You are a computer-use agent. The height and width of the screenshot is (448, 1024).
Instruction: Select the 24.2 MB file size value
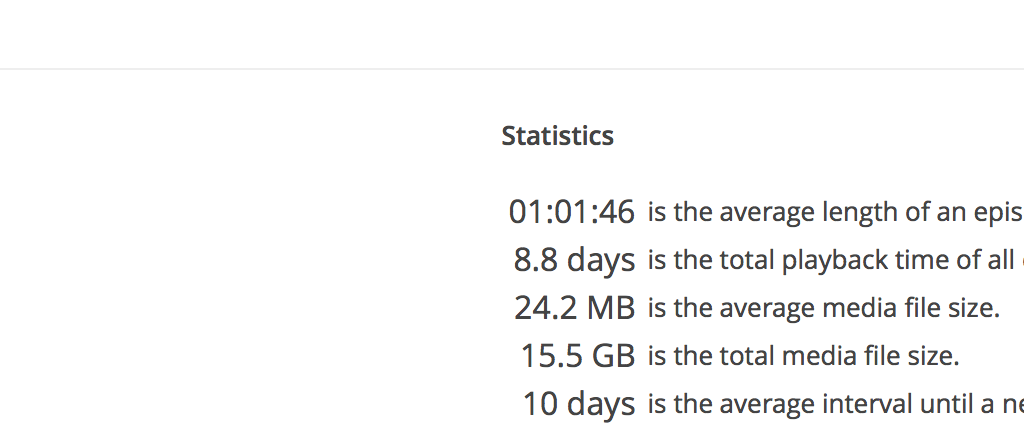574,308
